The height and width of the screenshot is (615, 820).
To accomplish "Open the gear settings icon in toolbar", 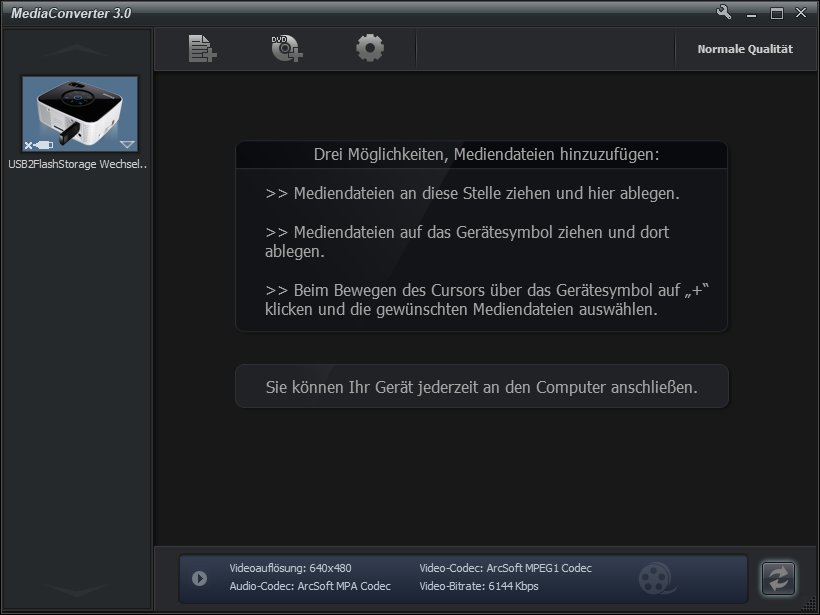I will click(x=370, y=48).
